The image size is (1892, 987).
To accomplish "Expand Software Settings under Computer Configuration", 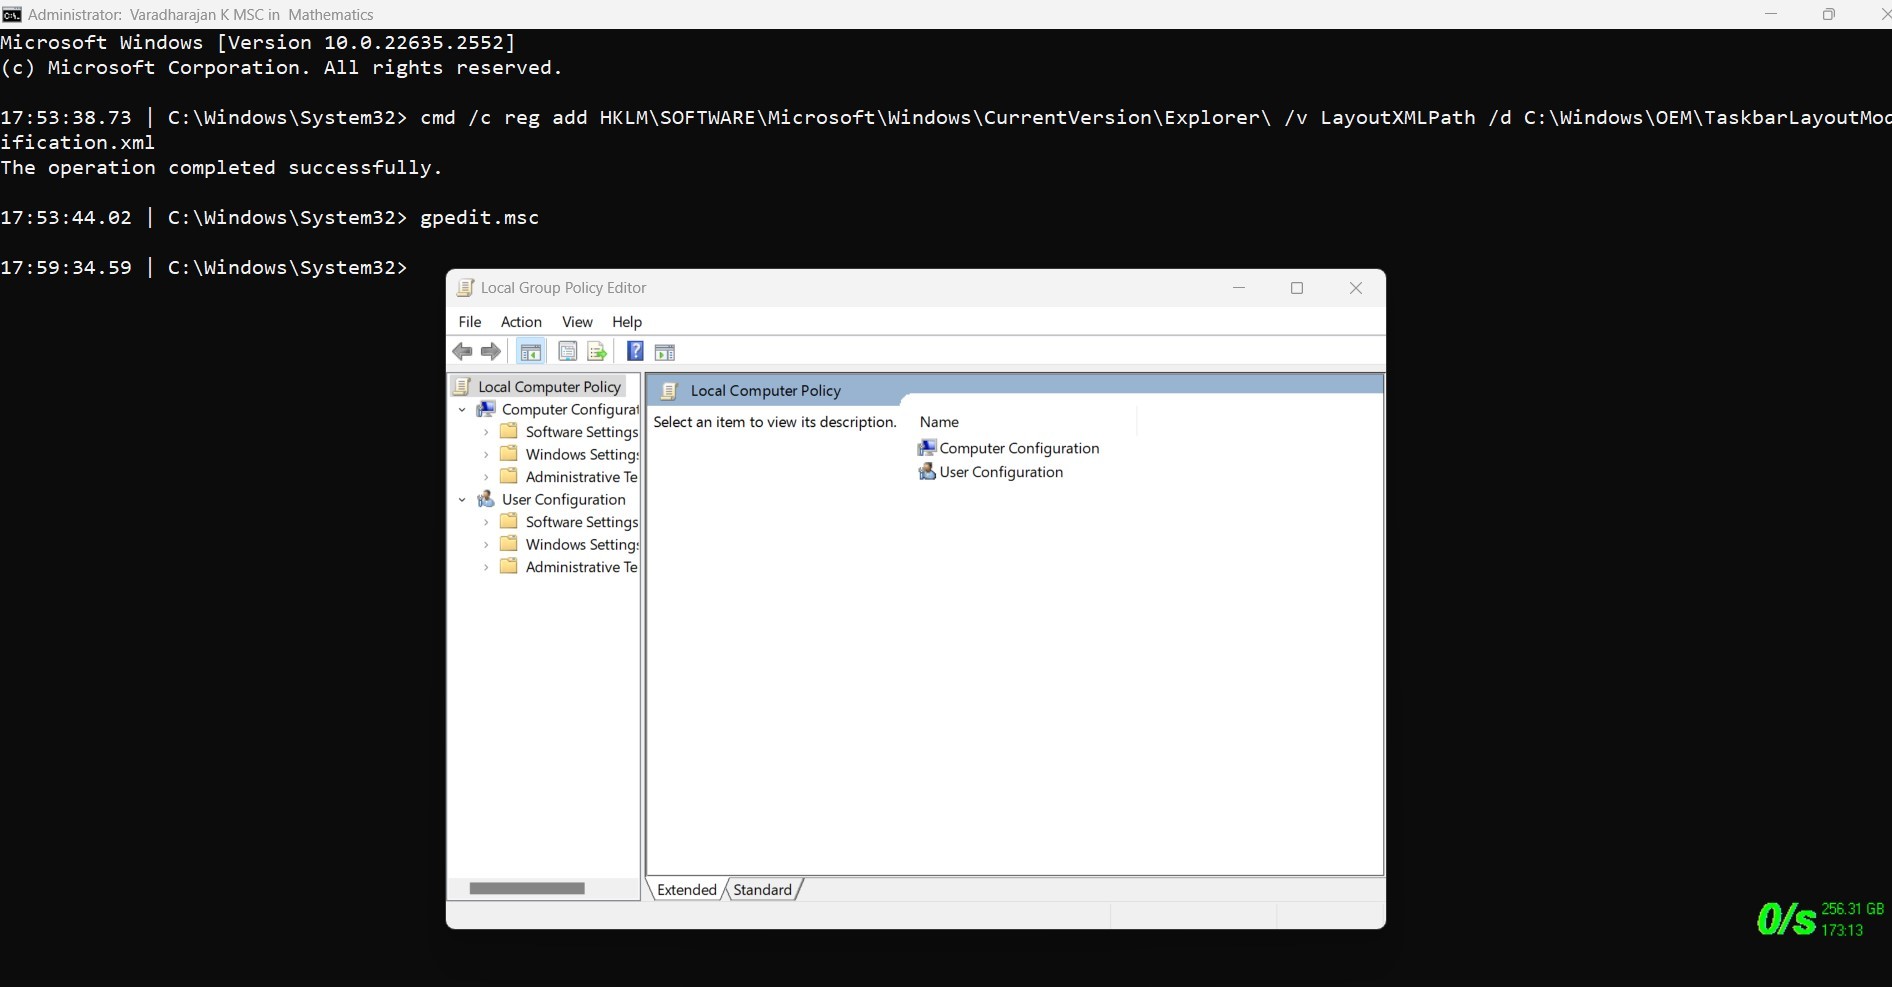I will (486, 432).
